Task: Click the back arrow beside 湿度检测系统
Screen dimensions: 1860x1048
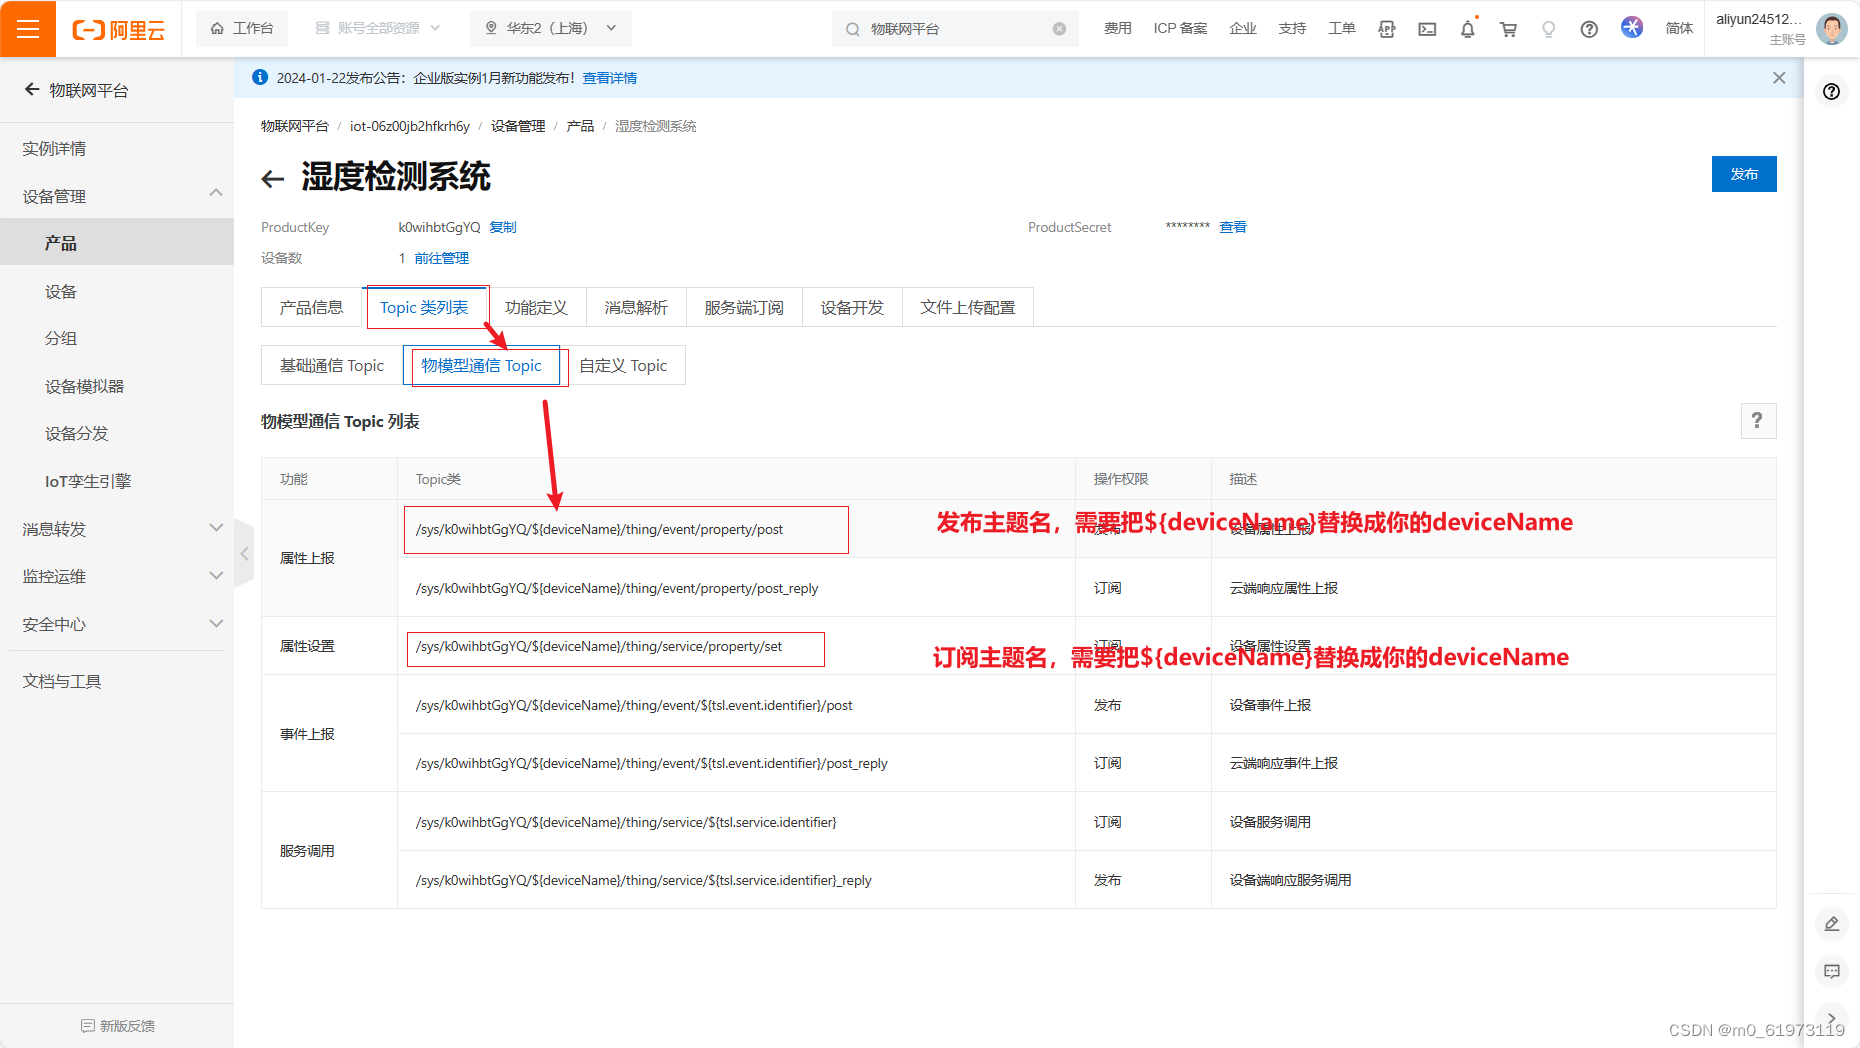Action: (x=273, y=179)
